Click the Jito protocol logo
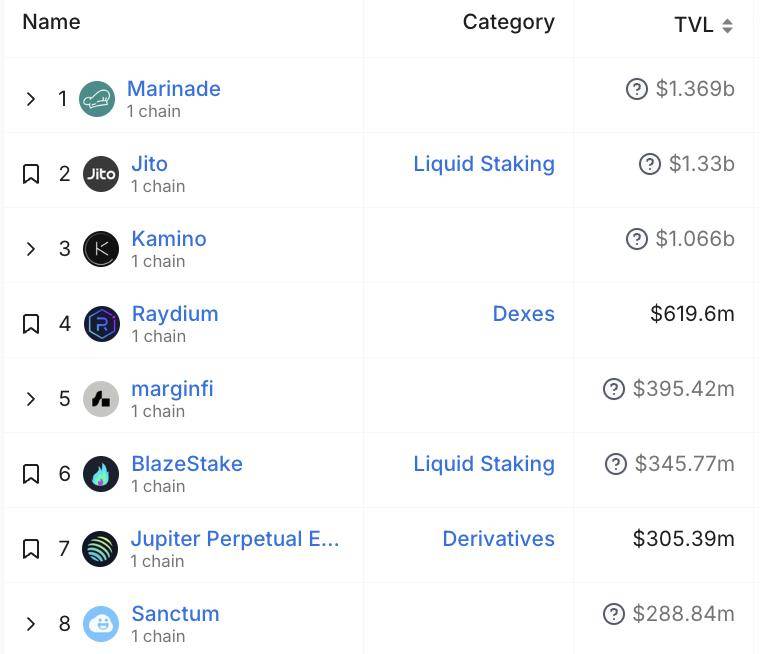Viewport: 760px width, 654px height. (101, 174)
